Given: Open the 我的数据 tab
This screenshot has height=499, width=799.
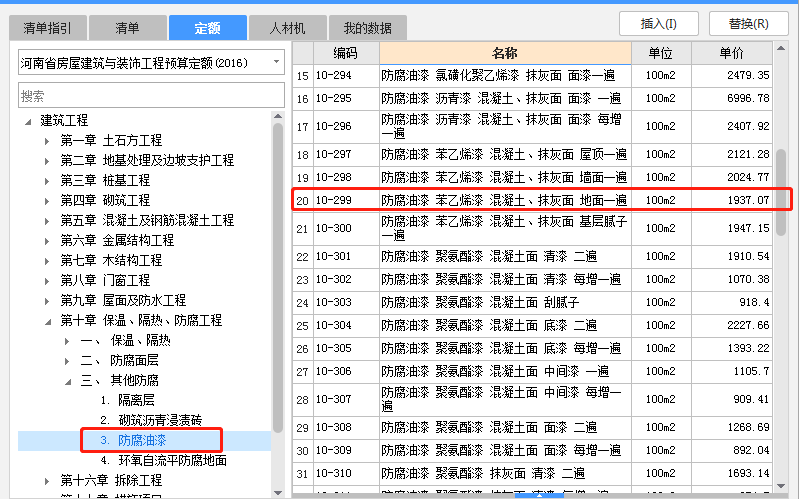Looking at the screenshot, I should pos(367,28).
